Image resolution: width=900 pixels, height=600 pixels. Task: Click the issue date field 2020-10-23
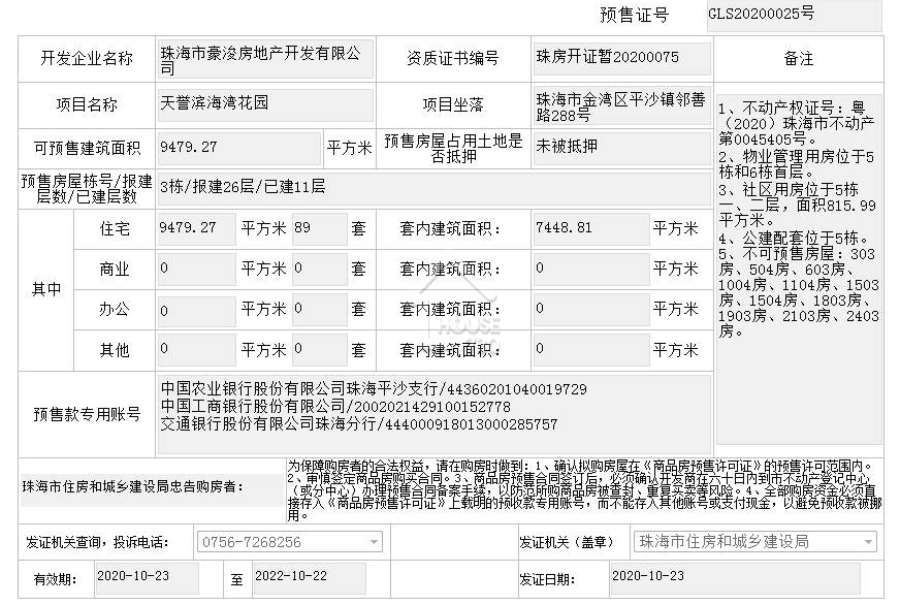click(735, 578)
